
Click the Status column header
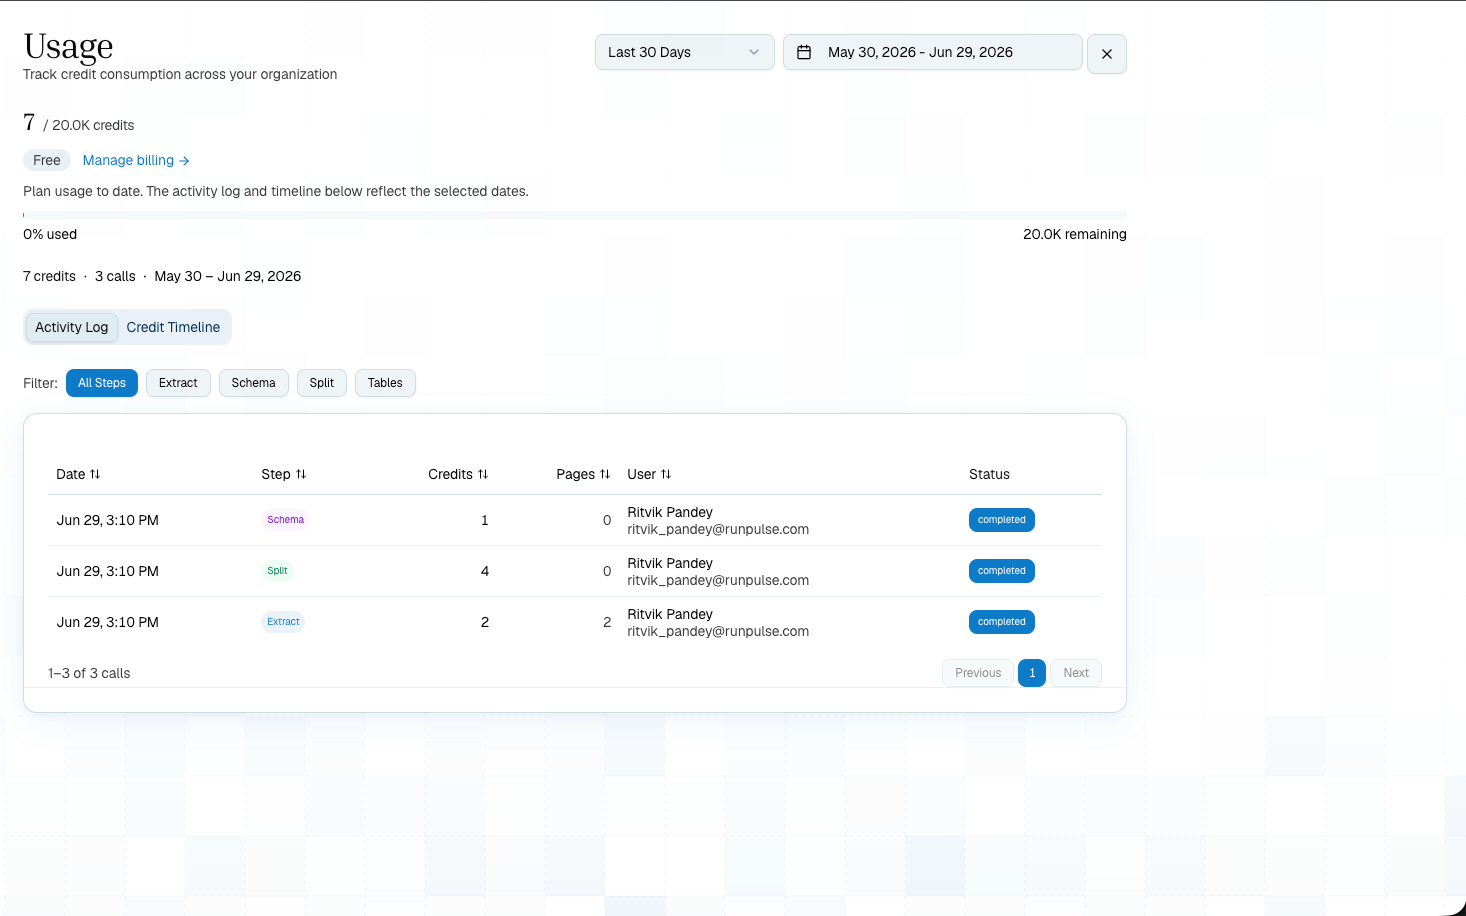(989, 474)
